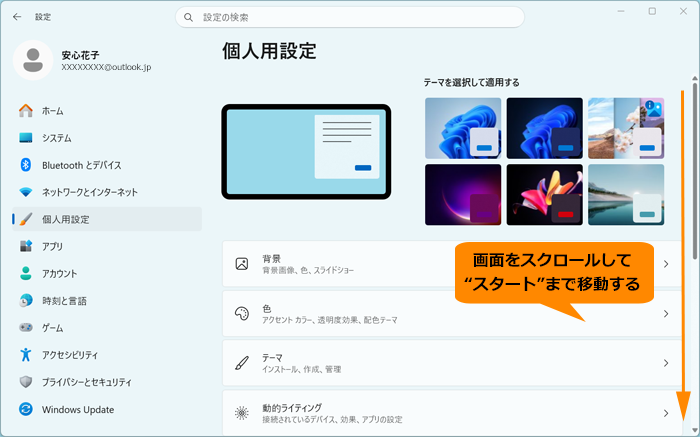Select アプリ in the navigation
The image size is (700, 437).
[x=107, y=246]
